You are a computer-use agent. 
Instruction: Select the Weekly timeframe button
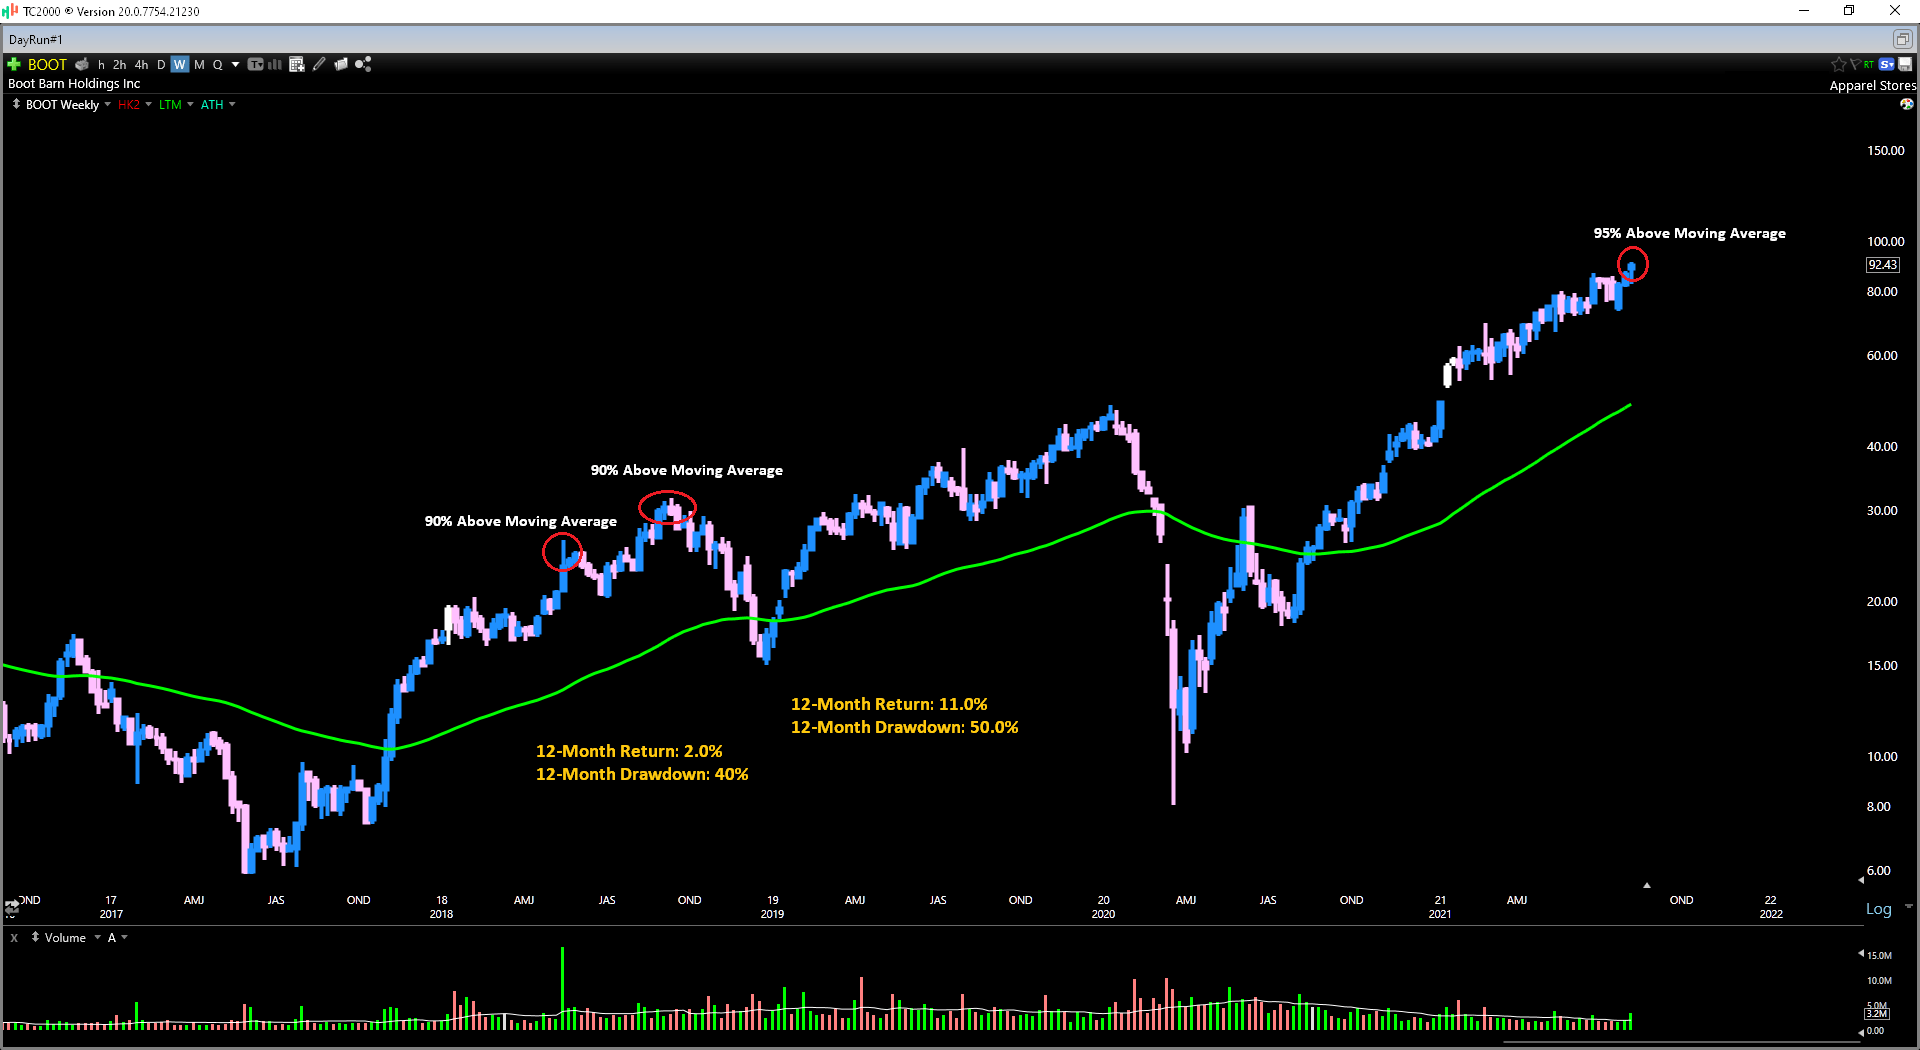[x=180, y=64]
